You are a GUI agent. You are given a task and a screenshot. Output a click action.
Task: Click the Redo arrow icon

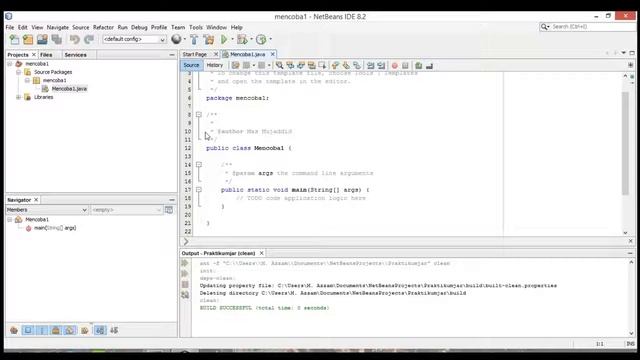pos(89,39)
